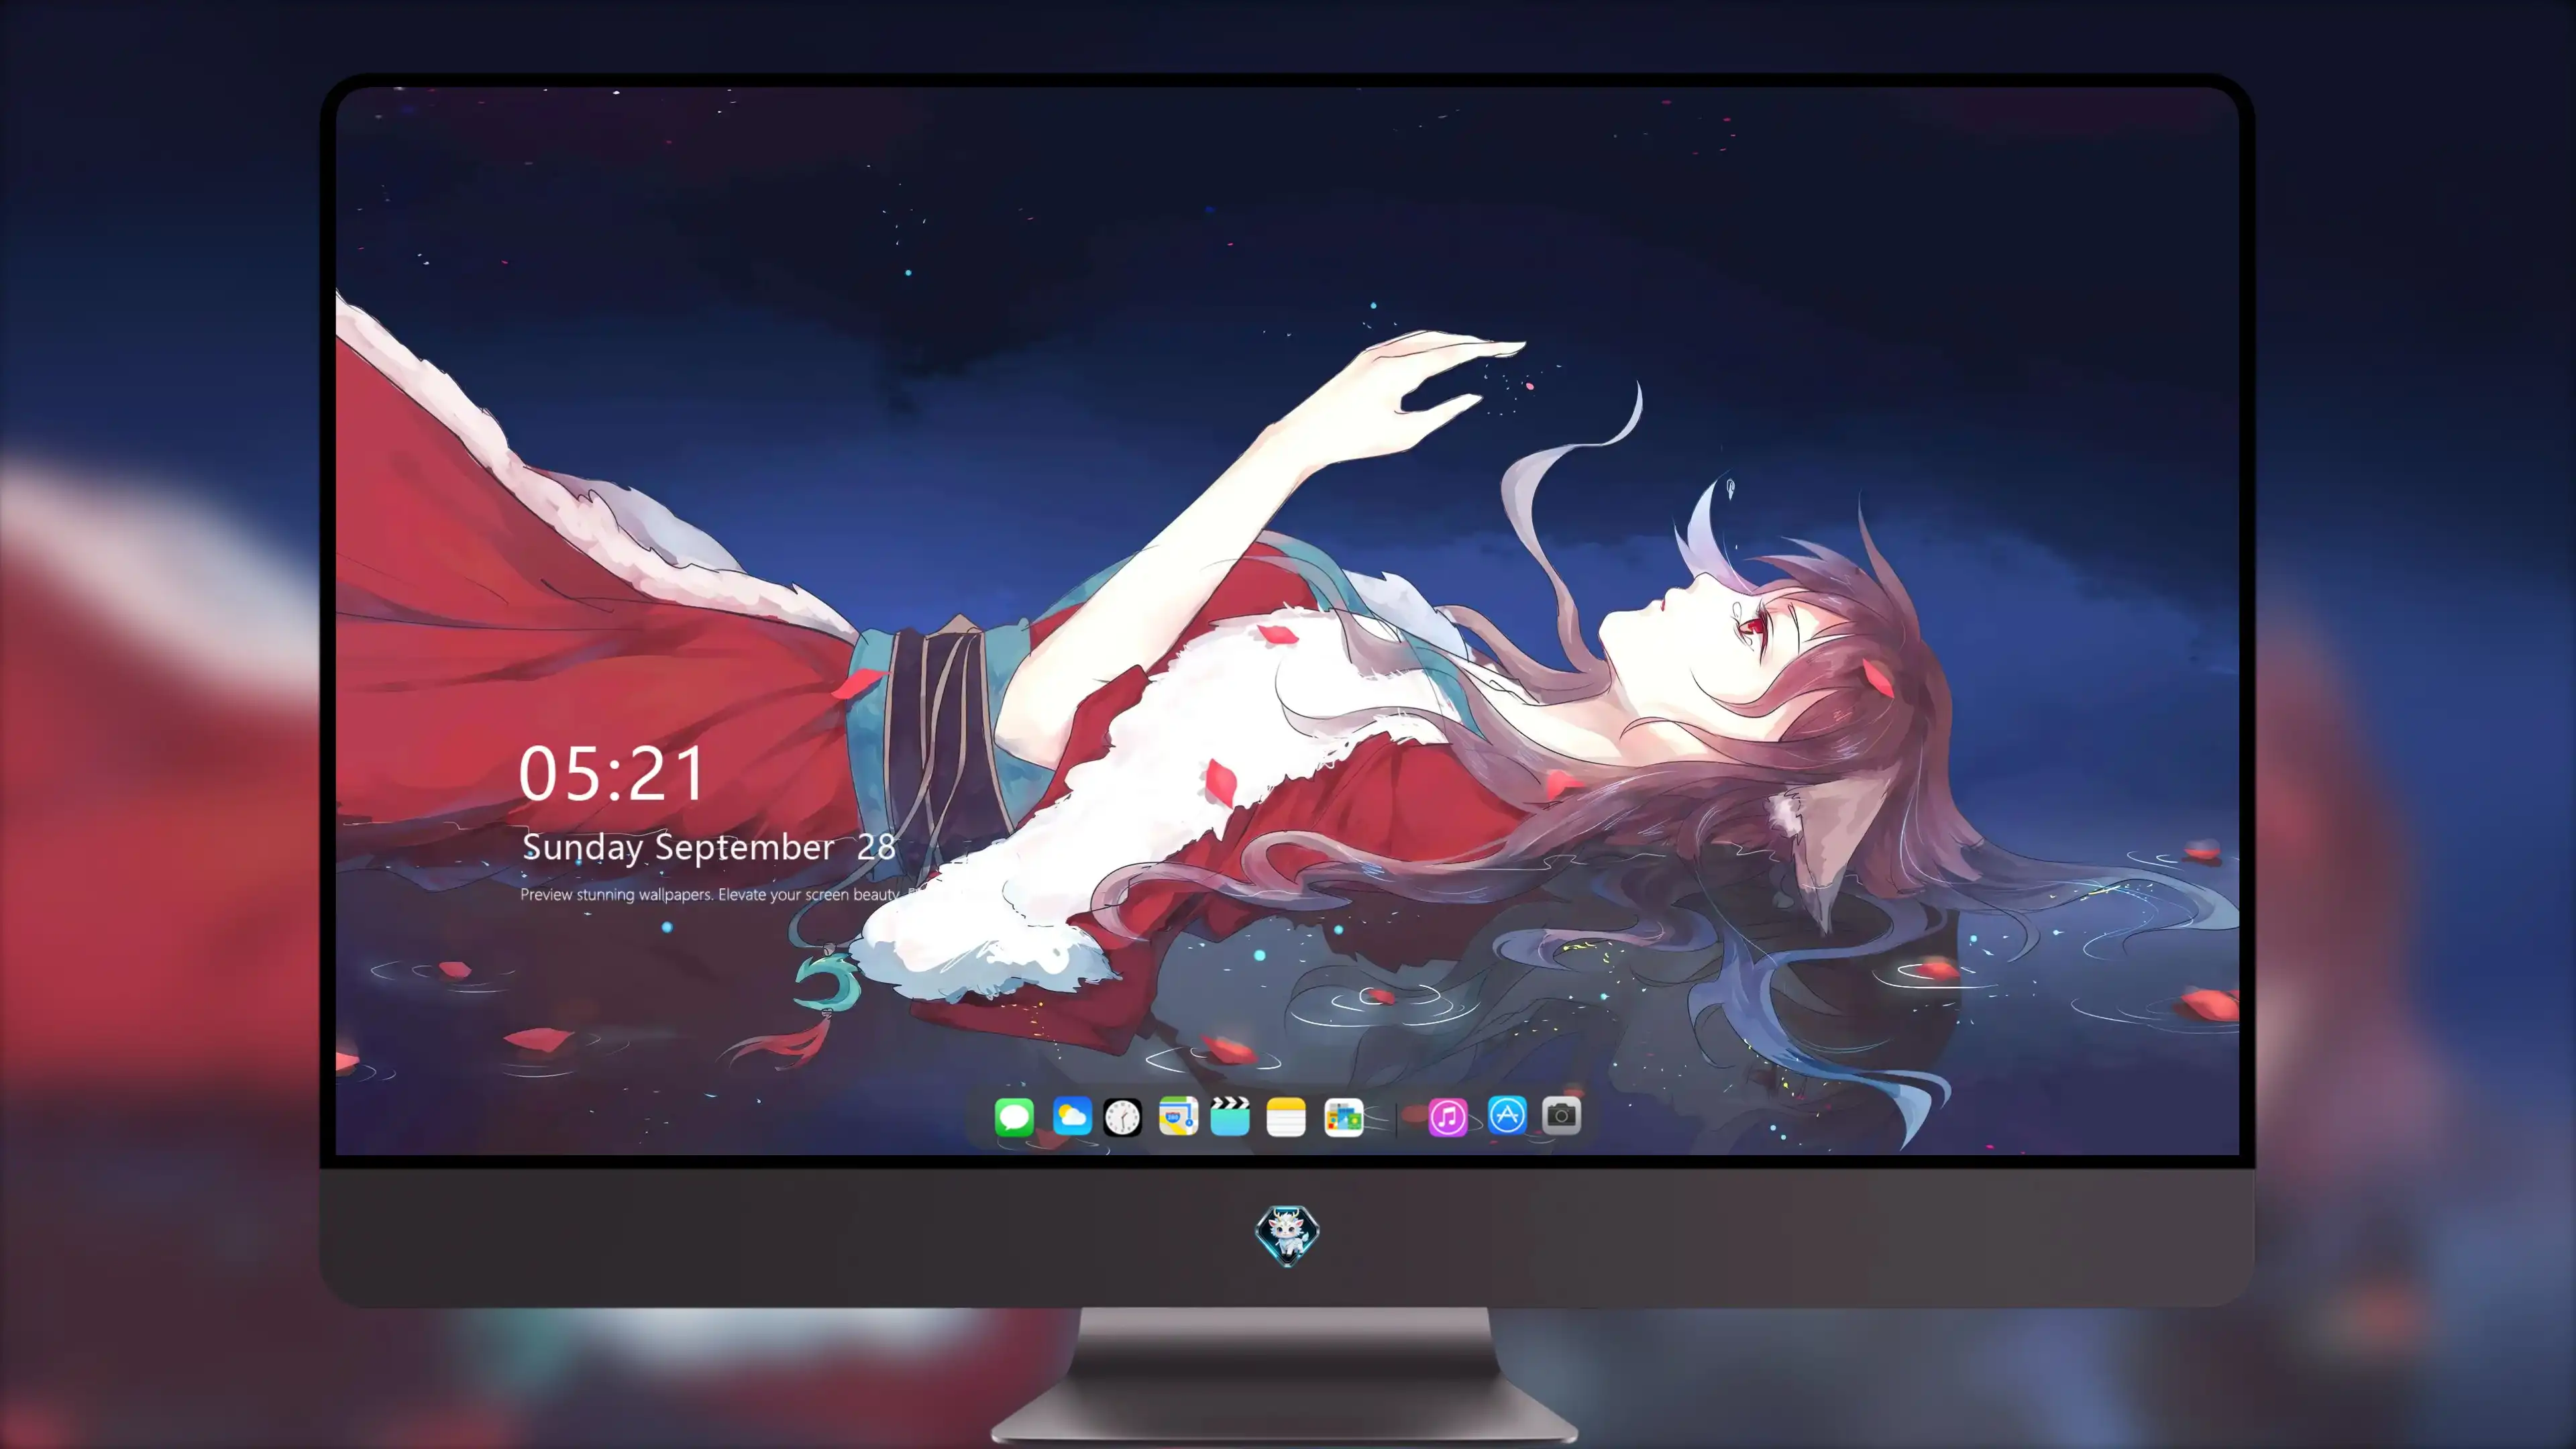Open the clapperboard Videos app in dock
The image size is (2576, 1449).
pos(1230,1116)
